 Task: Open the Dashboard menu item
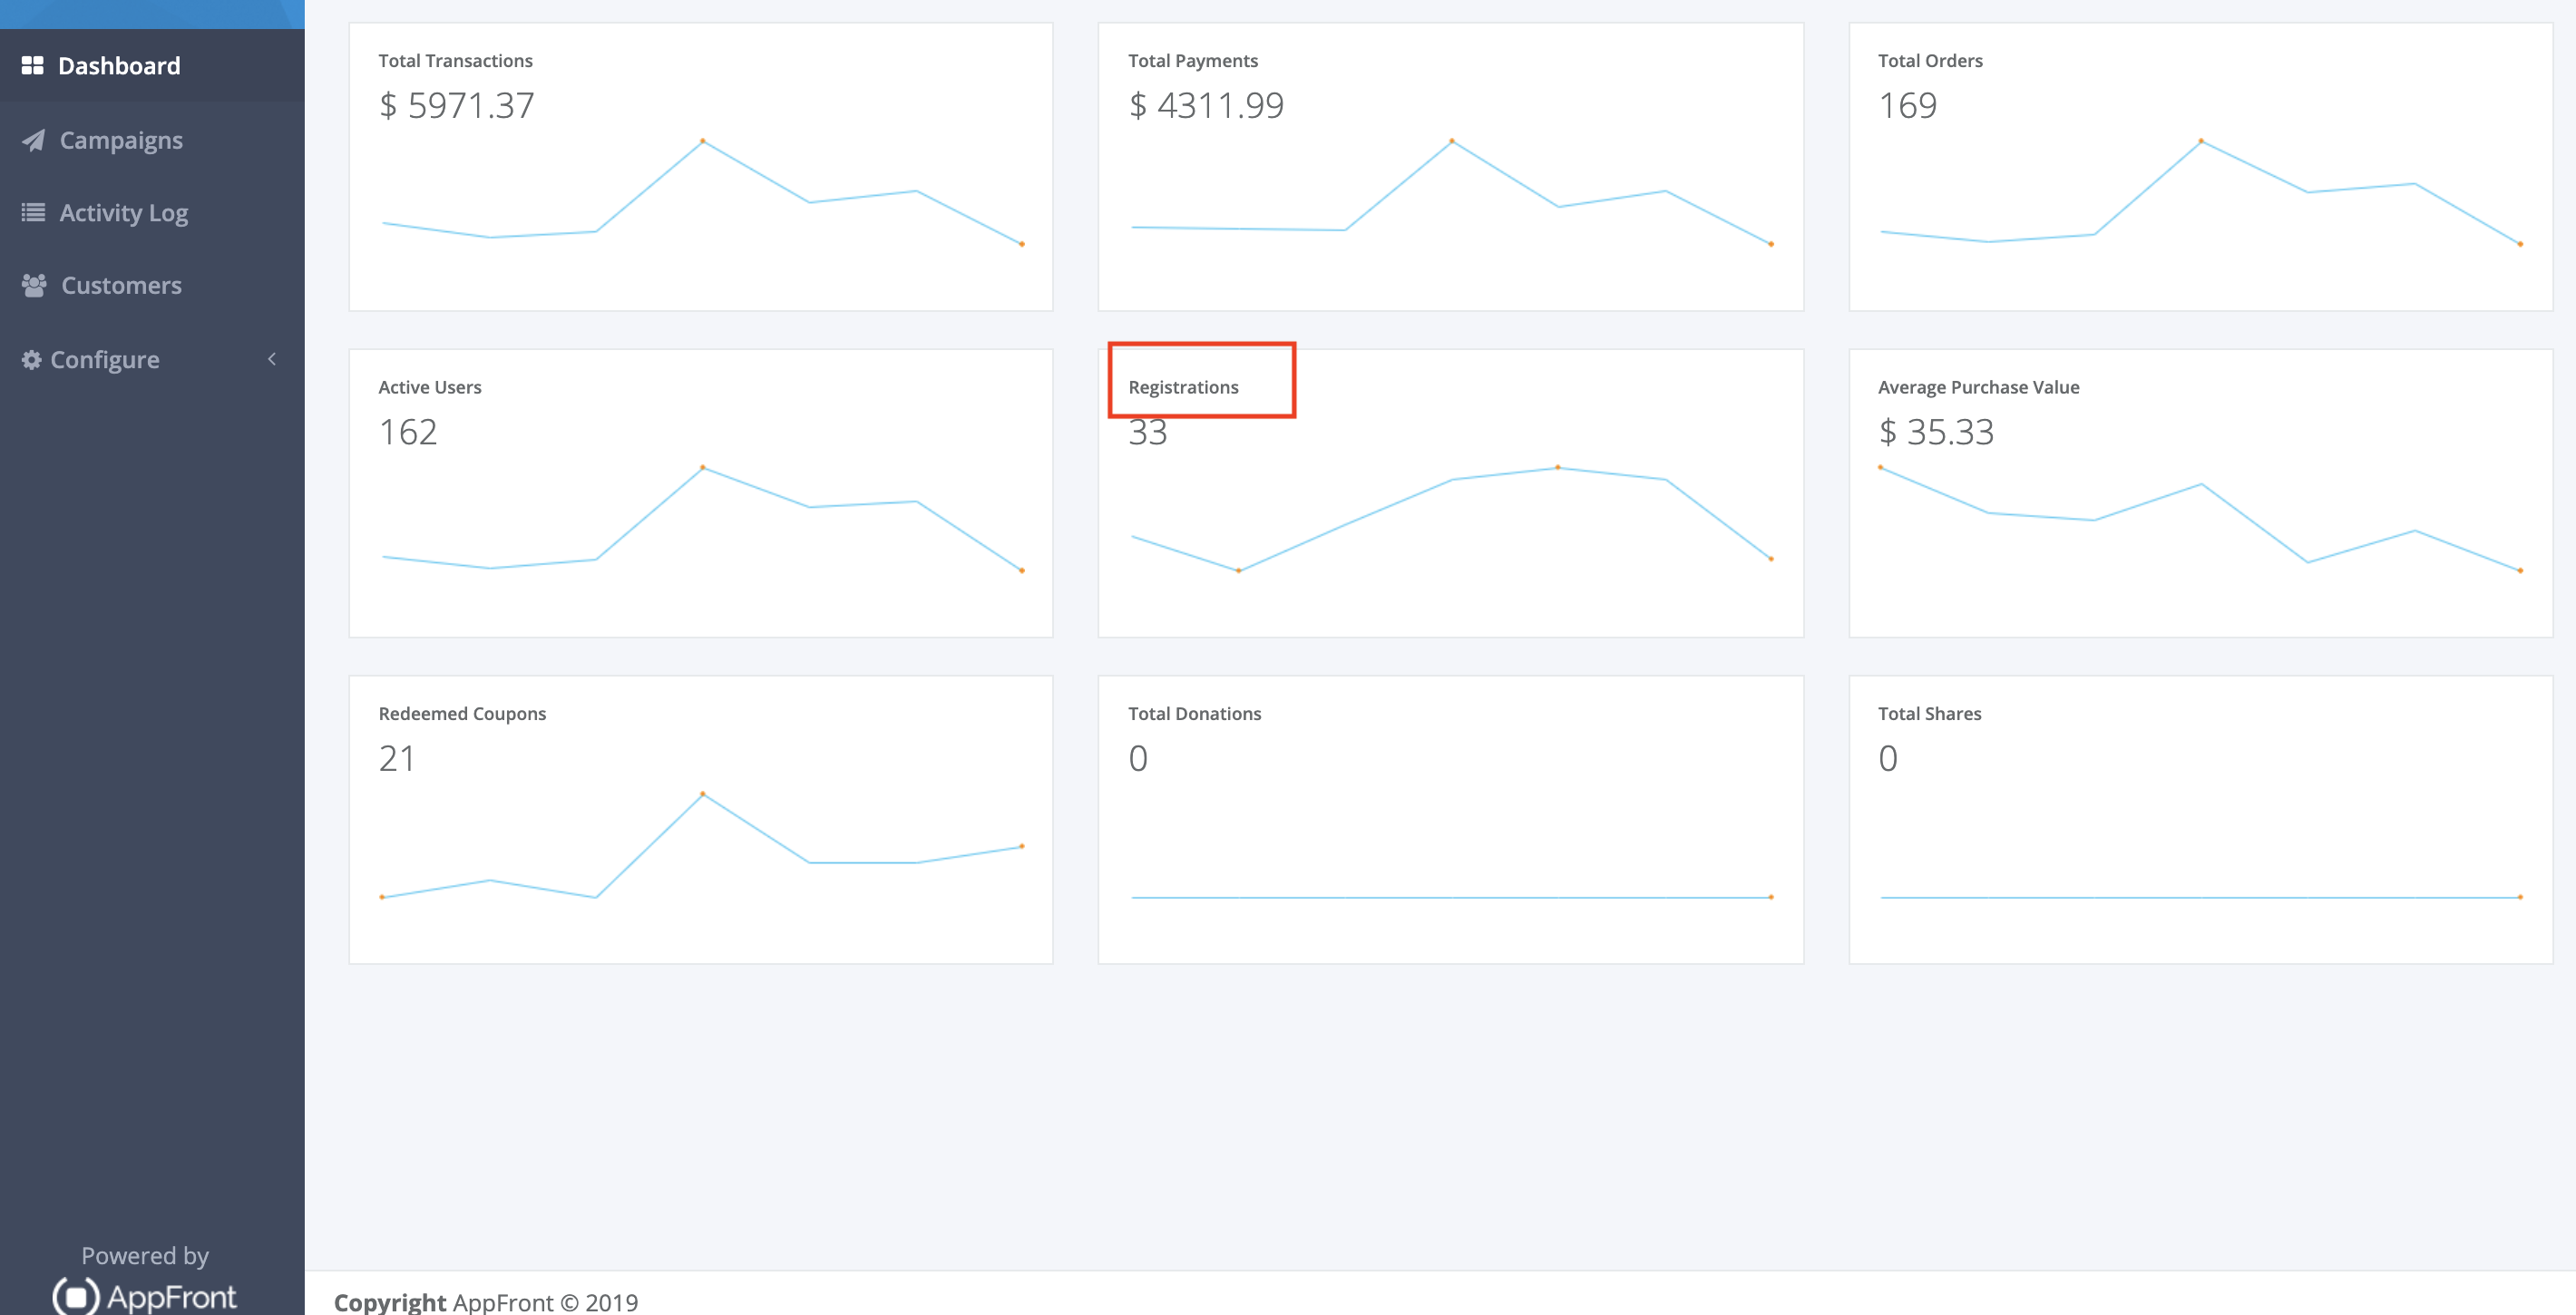(x=152, y=66)
